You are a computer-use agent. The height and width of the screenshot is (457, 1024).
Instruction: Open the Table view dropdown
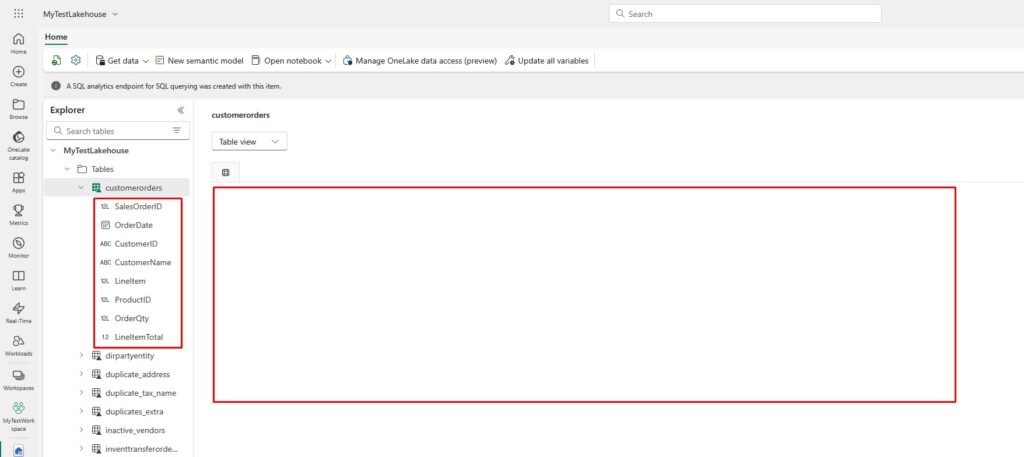[x=249, y=142]
